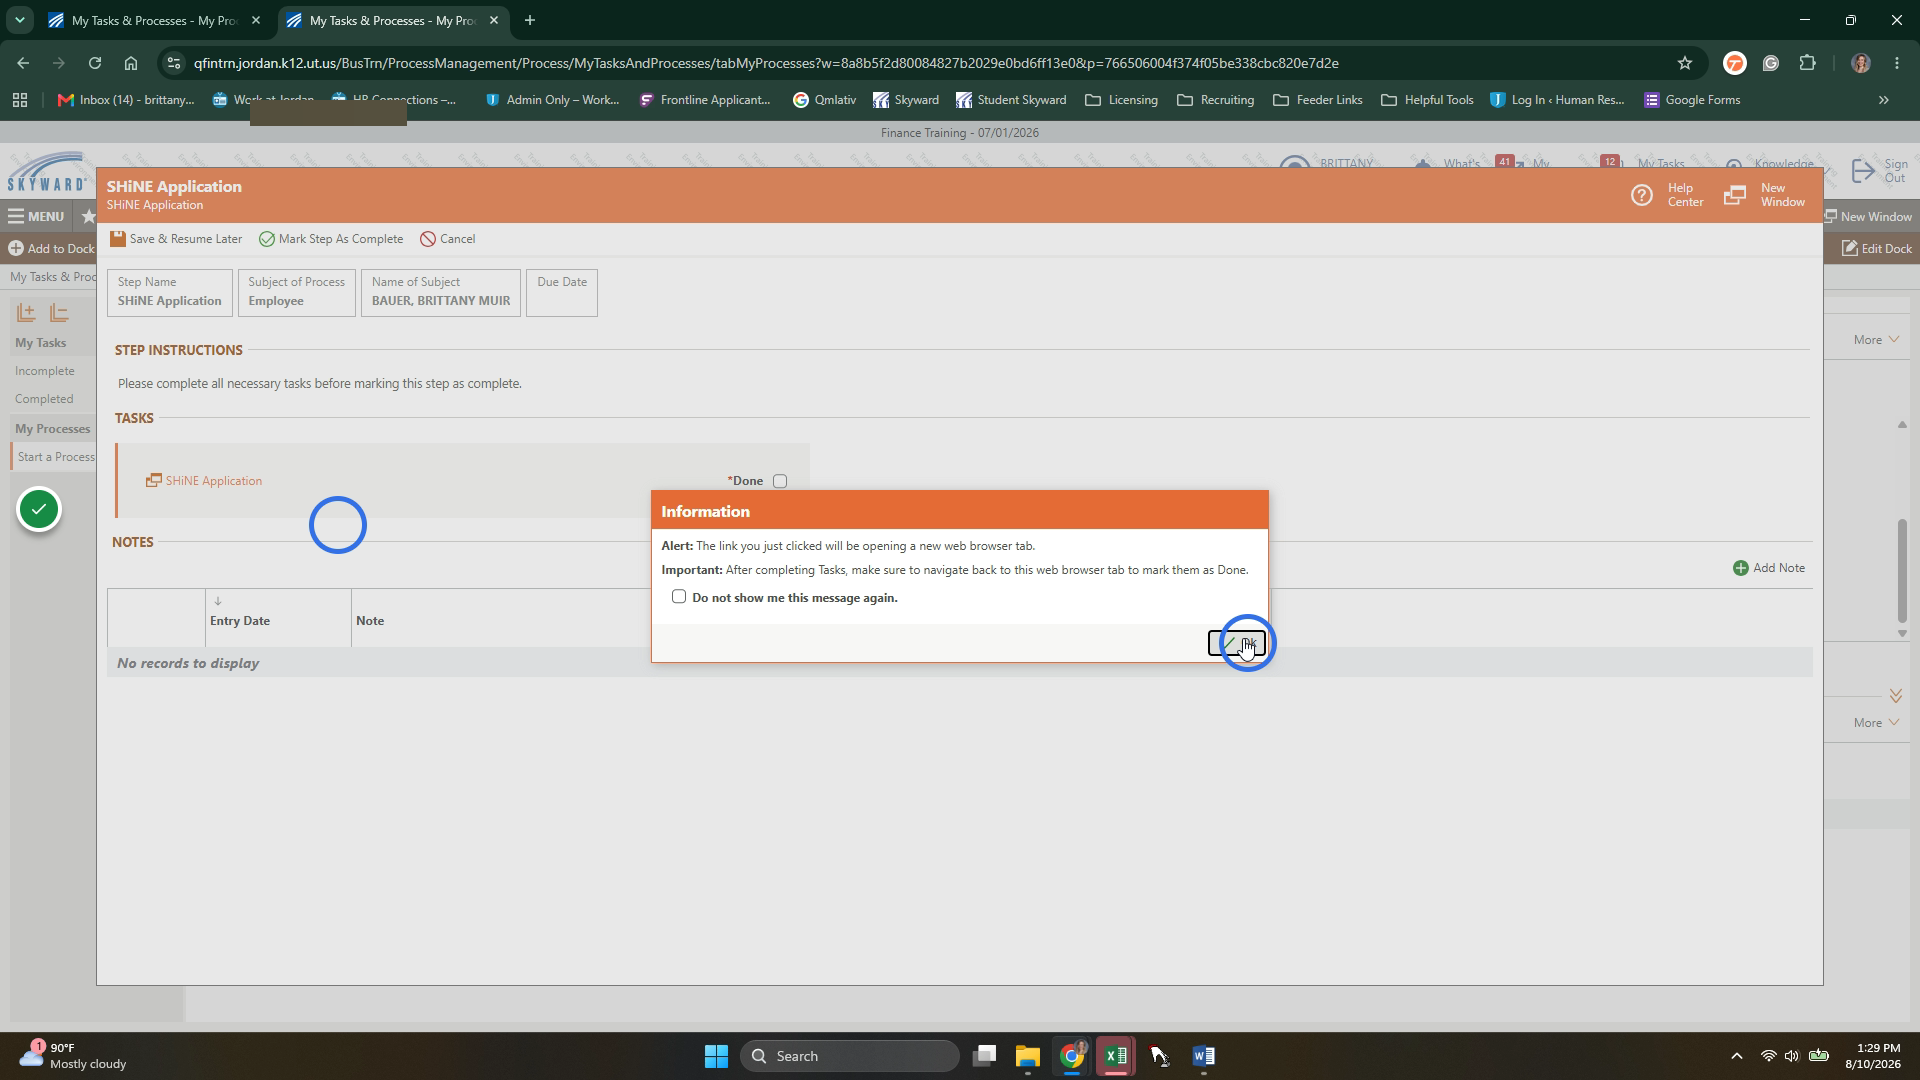The image size is (1920, 1080).
Task: Check 'Do not show me this message again'
Action: tap(679, 597)
